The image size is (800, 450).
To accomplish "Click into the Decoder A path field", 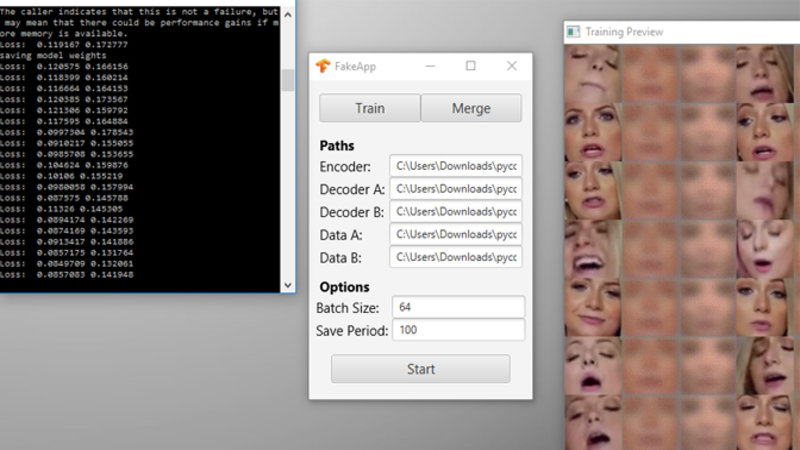I will click(x=456, y=189).
